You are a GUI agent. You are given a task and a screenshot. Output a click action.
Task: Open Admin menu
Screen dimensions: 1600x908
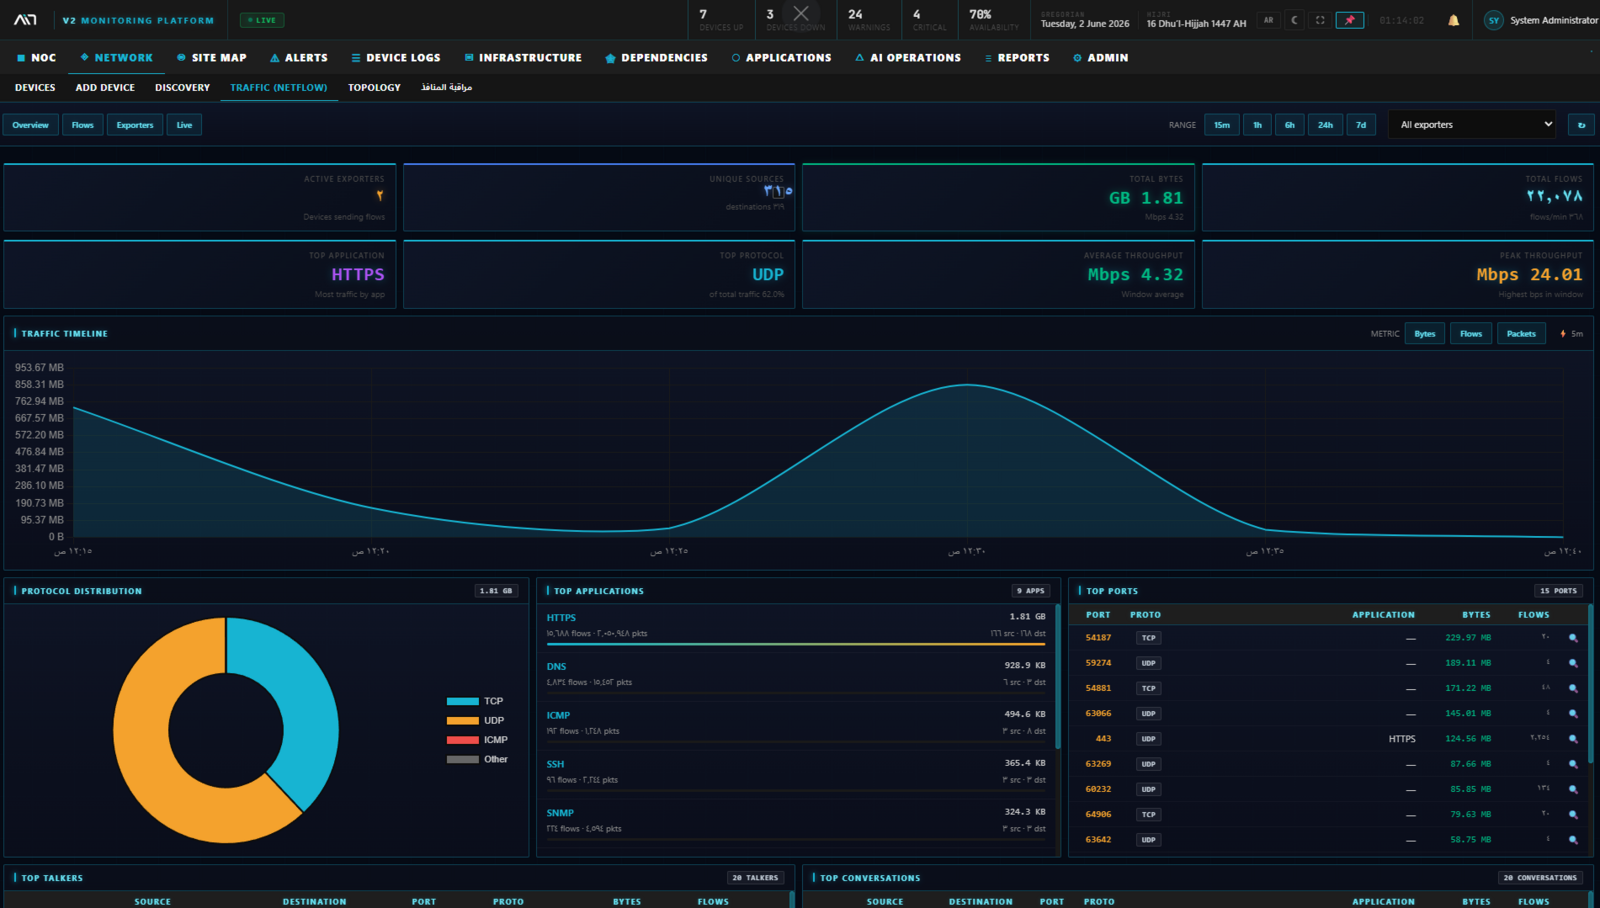[x=1100, y=58]
